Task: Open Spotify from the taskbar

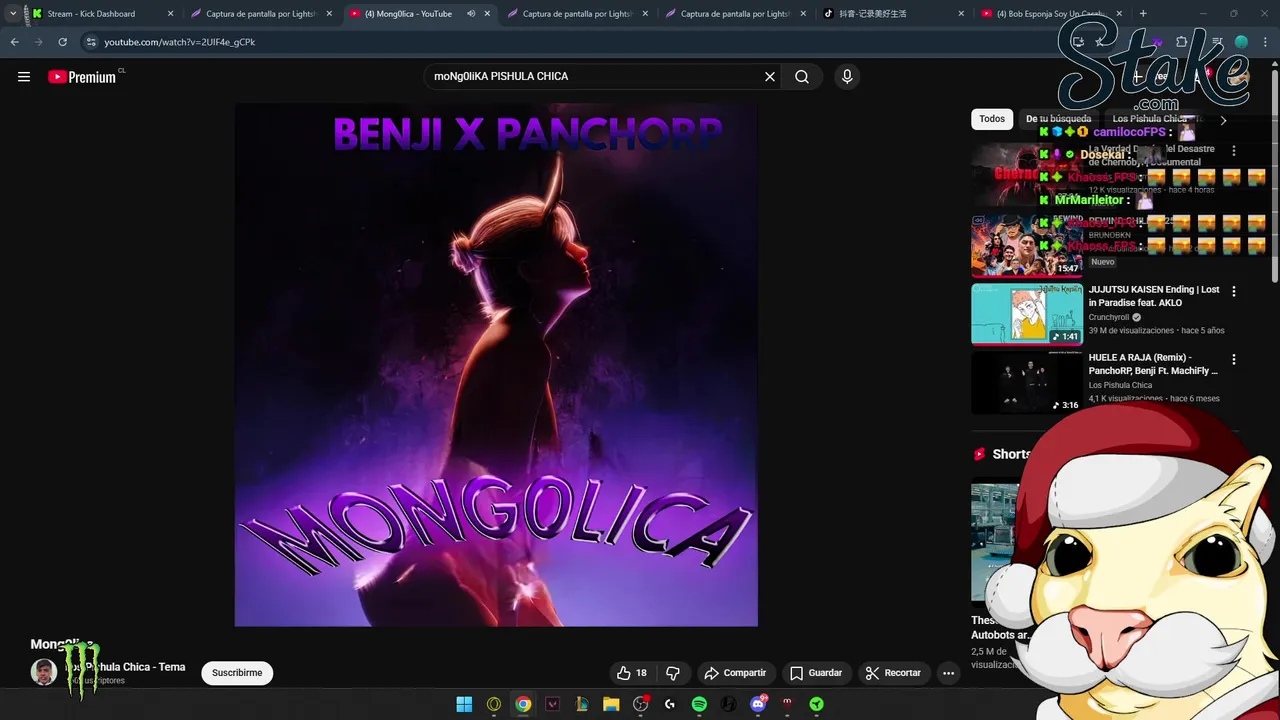Action: pyautogui.click(x=699, y=704)
